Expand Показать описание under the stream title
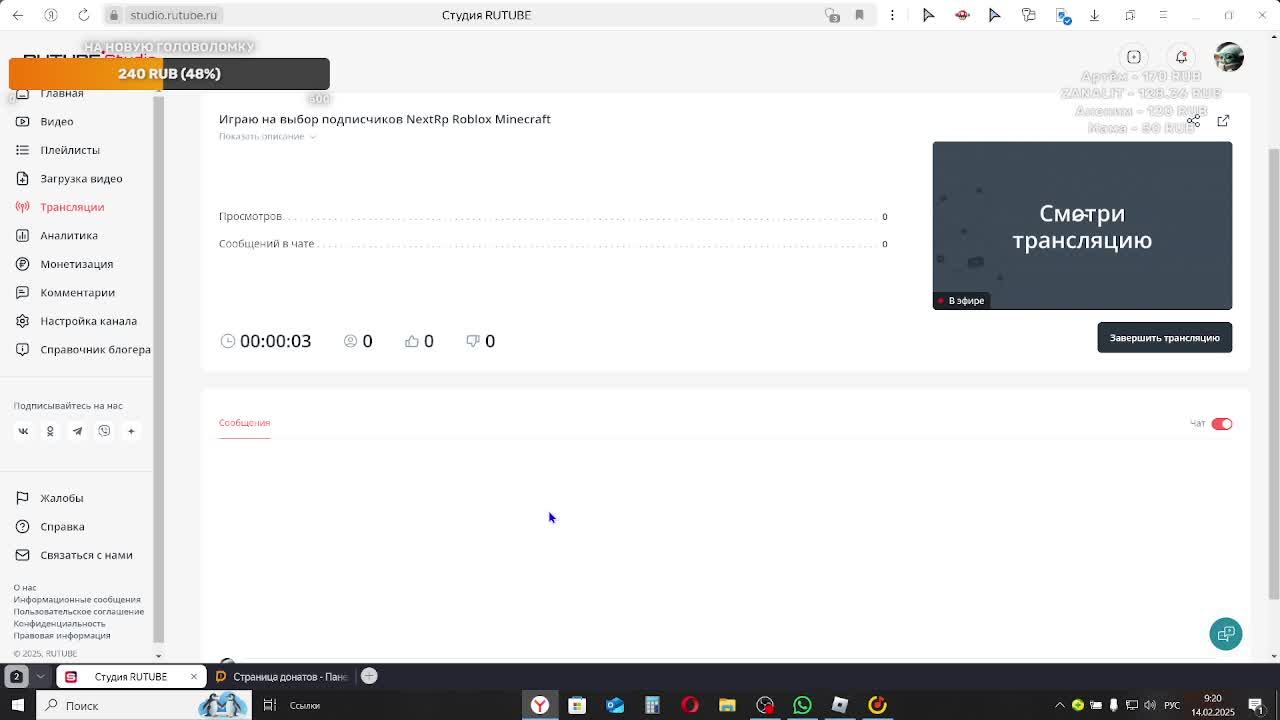This screenshot has width=1280, height=720. pos(266,136)
